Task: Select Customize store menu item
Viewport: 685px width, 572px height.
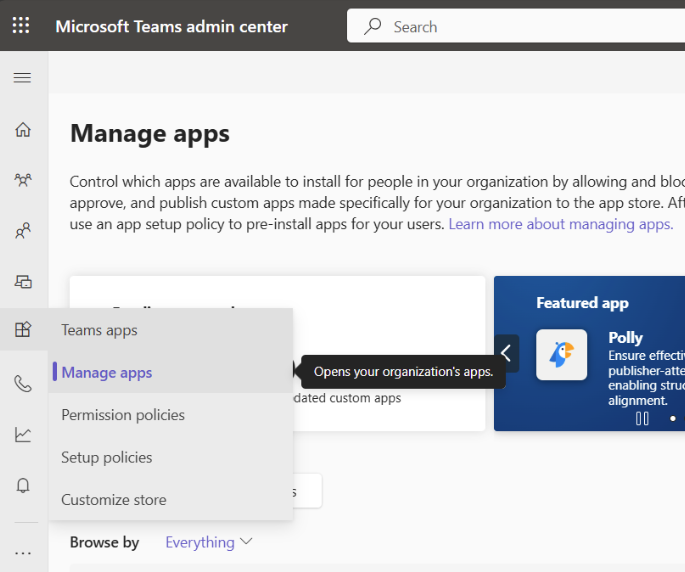Action: 170,499
